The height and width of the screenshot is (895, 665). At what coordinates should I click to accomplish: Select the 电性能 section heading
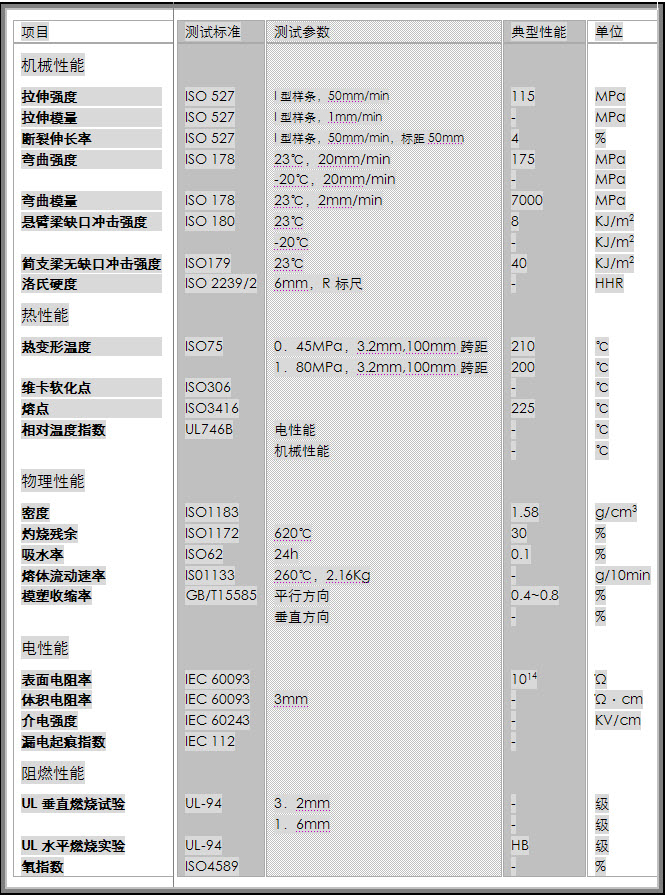click(x=45, y=649)
